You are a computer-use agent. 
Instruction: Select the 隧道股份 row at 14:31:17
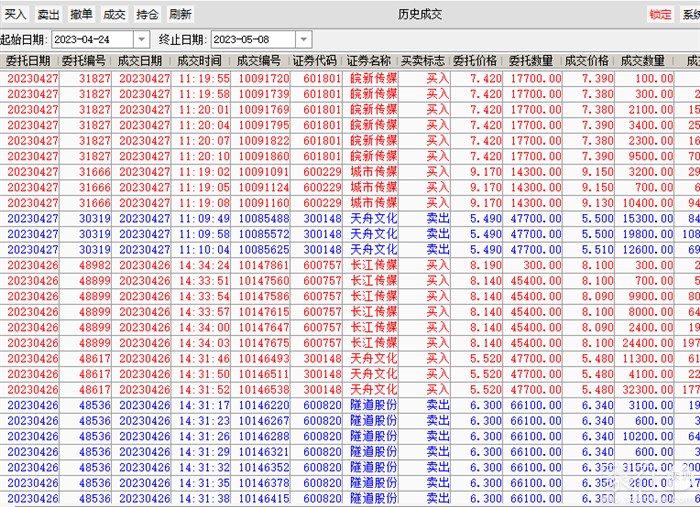pyautogui.click(x=350, y=405)
